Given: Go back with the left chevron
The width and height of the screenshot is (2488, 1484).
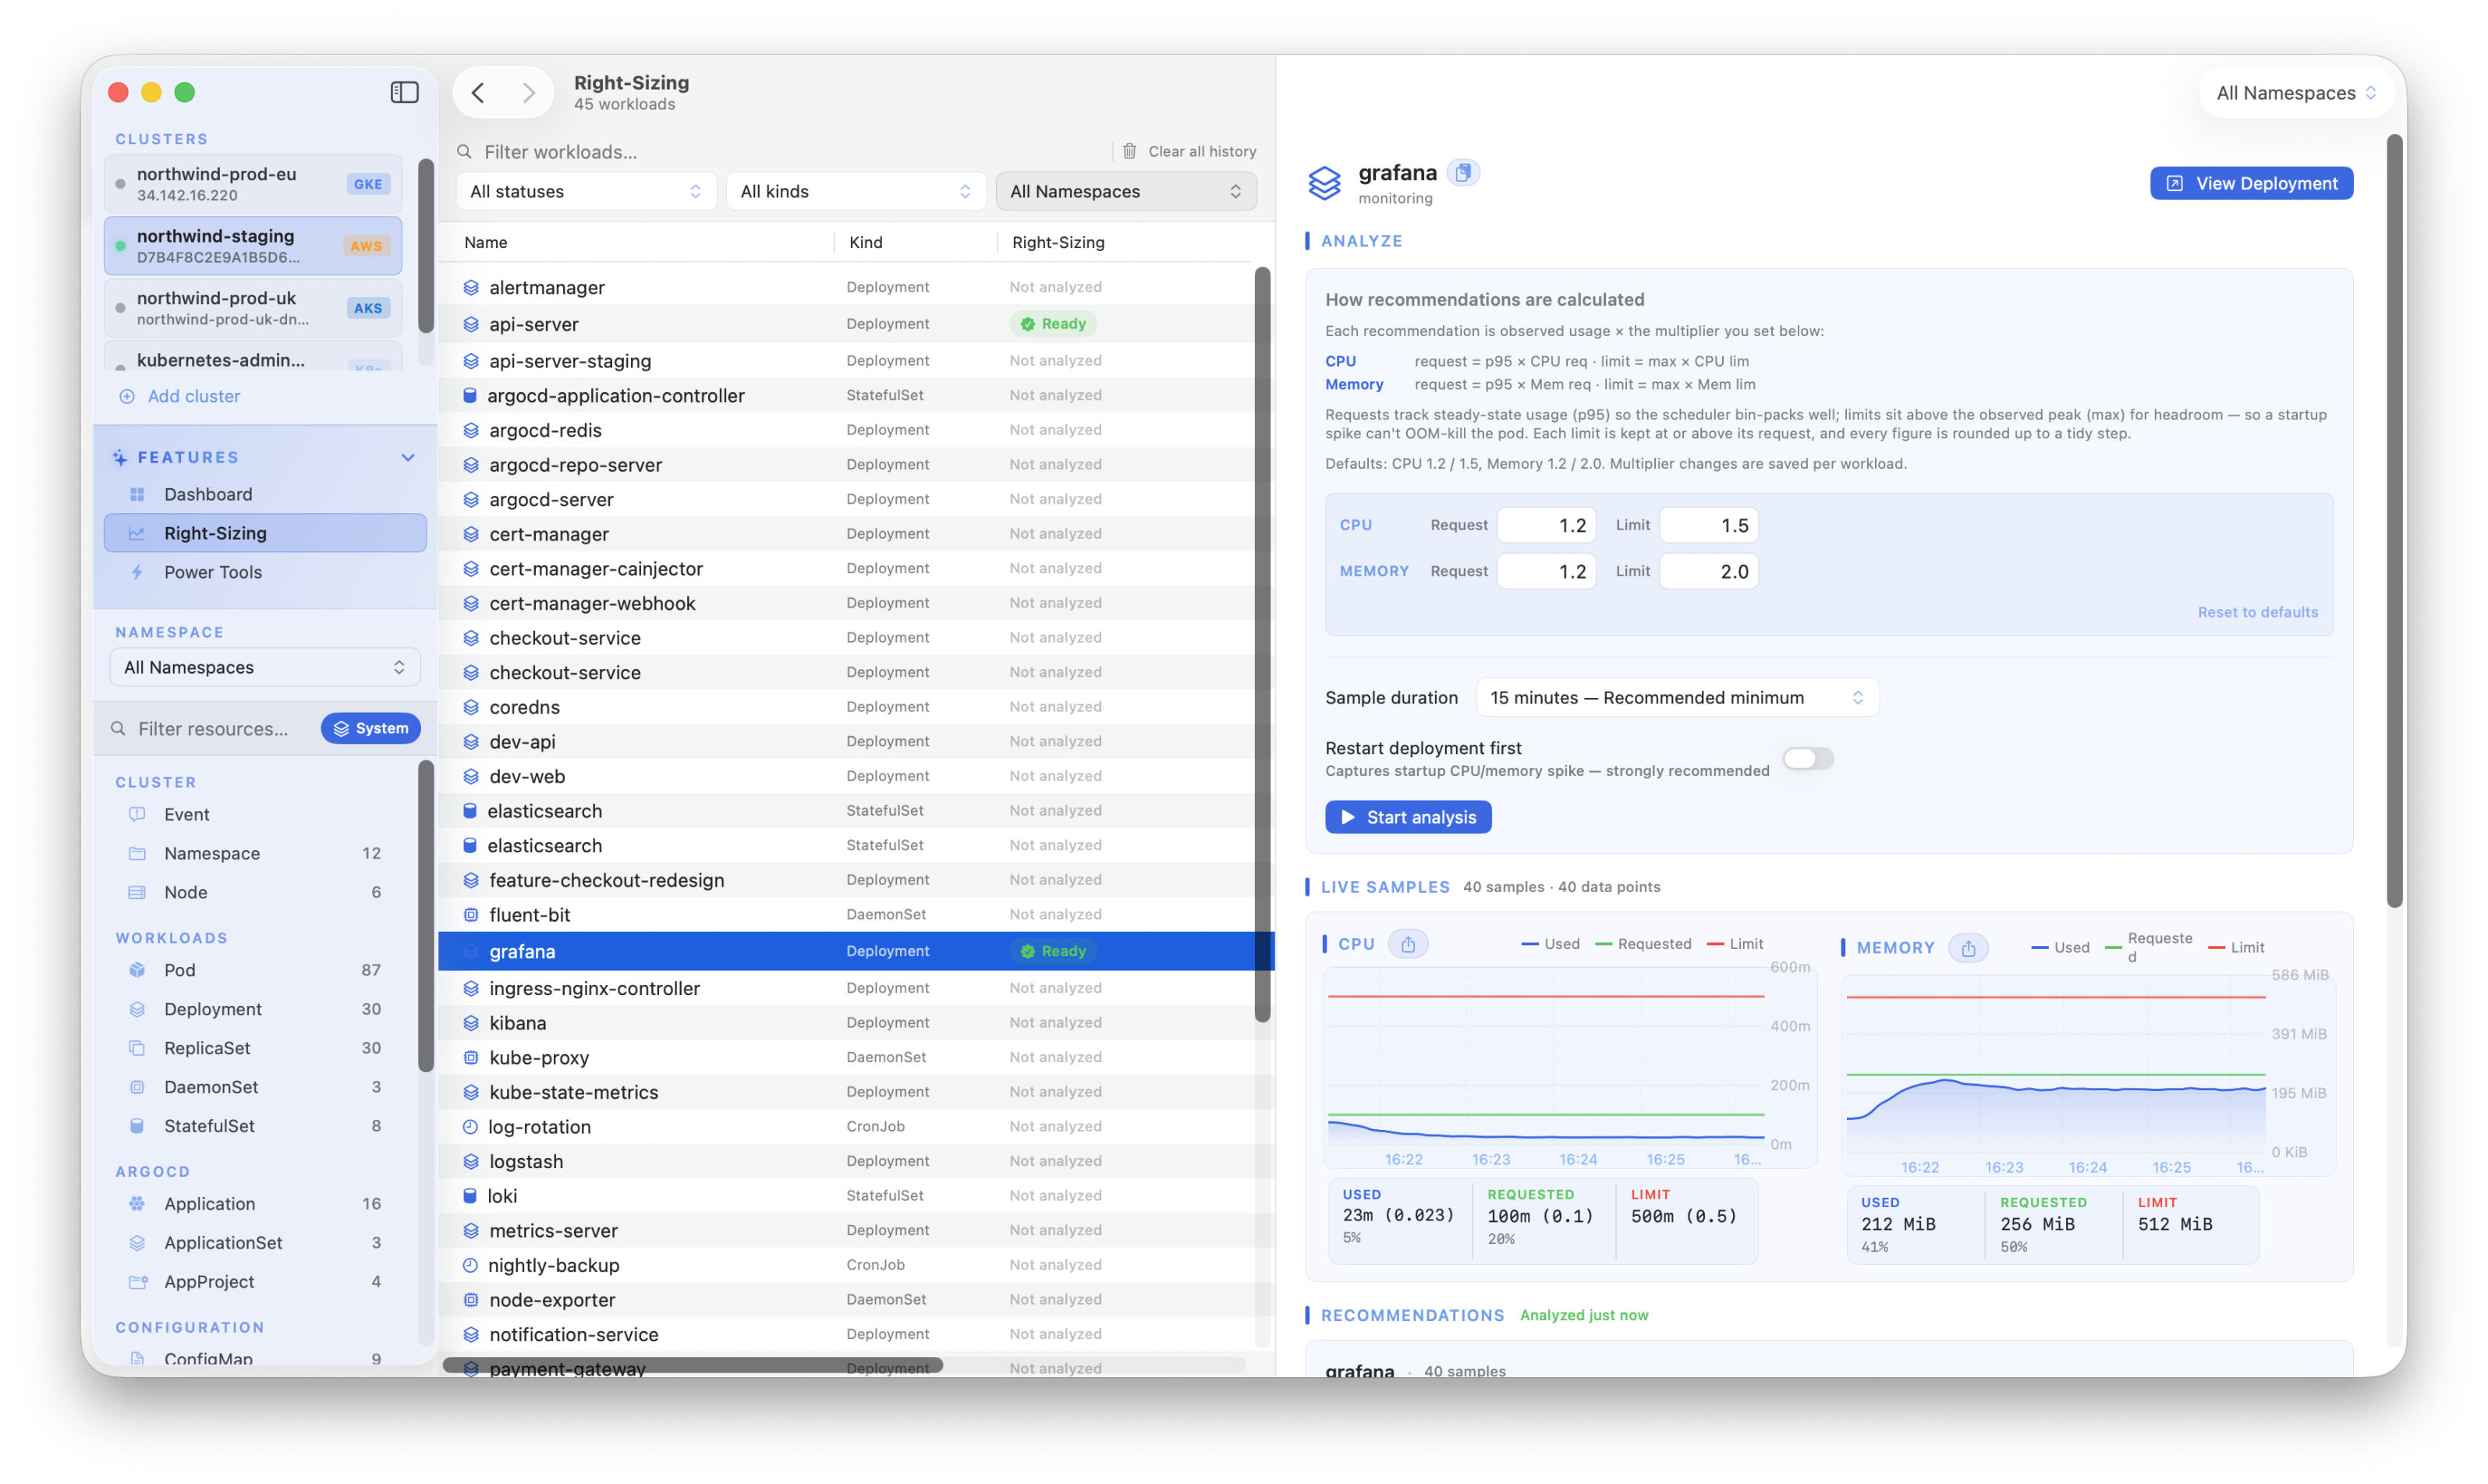Looking at the screenshot, I should click(478, 92).
